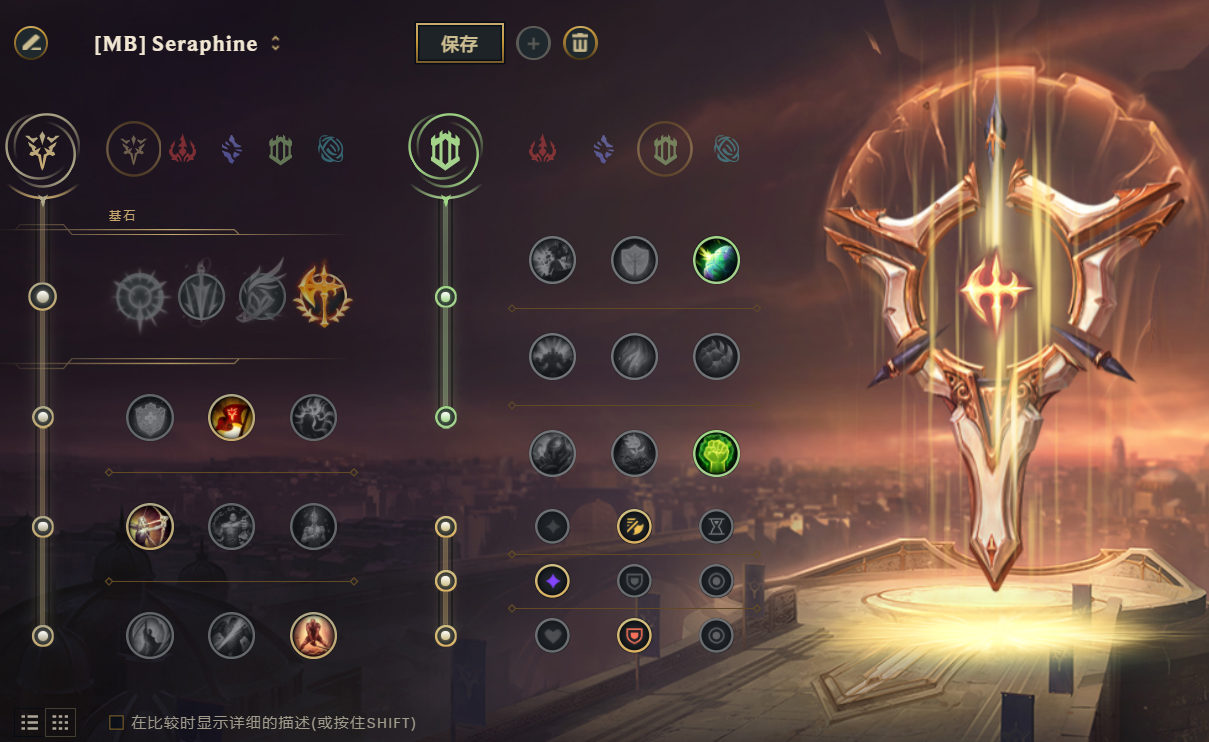This screenshot has height=742, width=1209.
Task: Add a new rune page with plus icon
Action: coord(533,43)
